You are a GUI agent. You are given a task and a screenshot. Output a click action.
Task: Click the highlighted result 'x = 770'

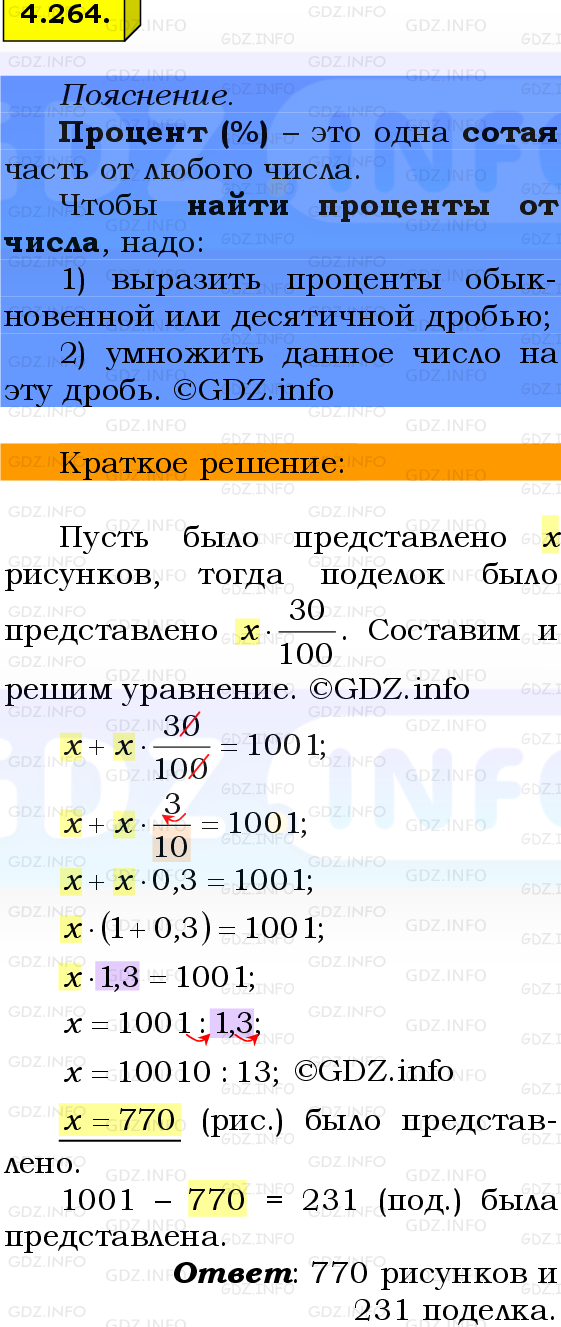pyautogui.click(x=120, y=1121)
